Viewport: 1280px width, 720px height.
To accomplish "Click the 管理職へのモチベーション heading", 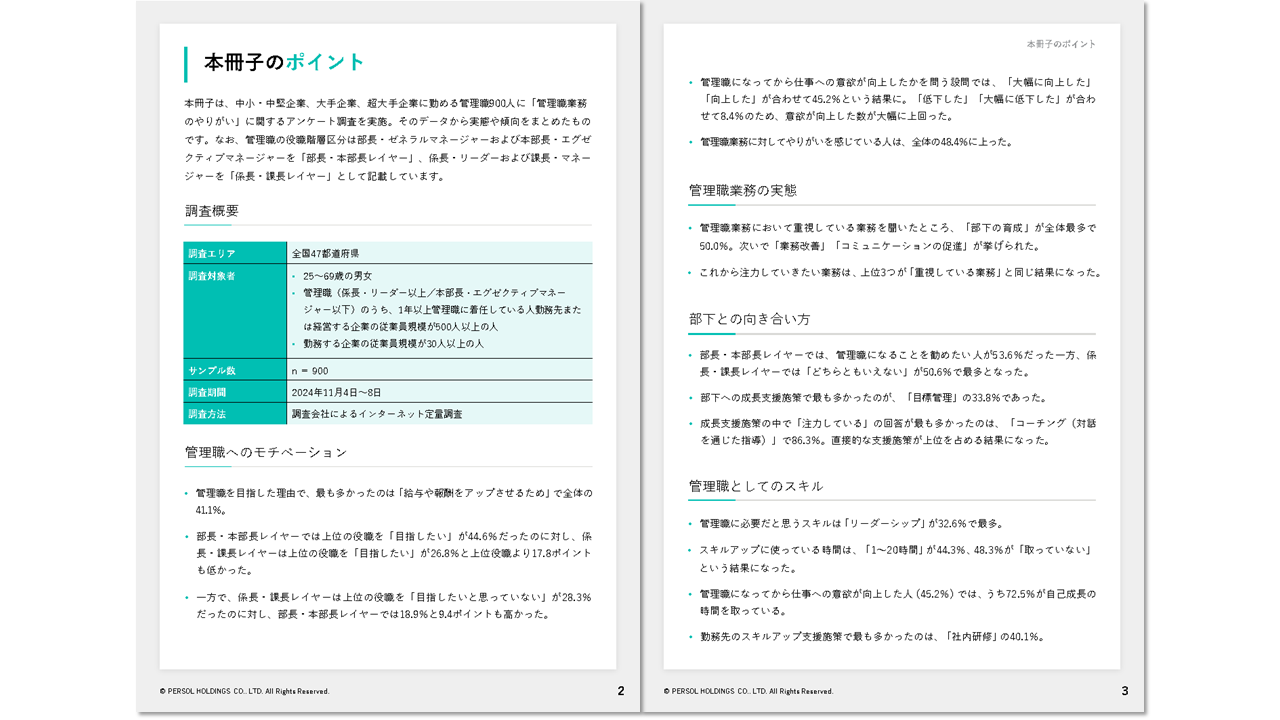I will click(266, 453).
